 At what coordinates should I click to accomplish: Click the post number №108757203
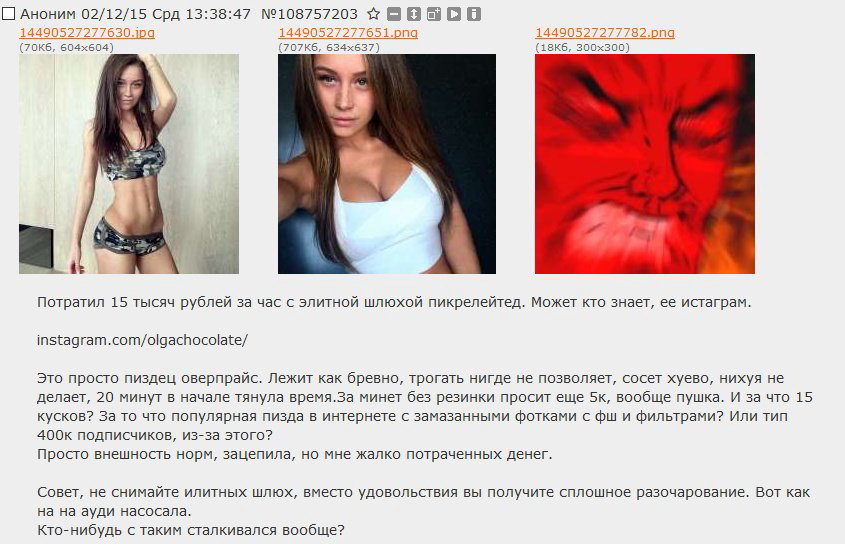pyautogui.click(x=309, y=14)
